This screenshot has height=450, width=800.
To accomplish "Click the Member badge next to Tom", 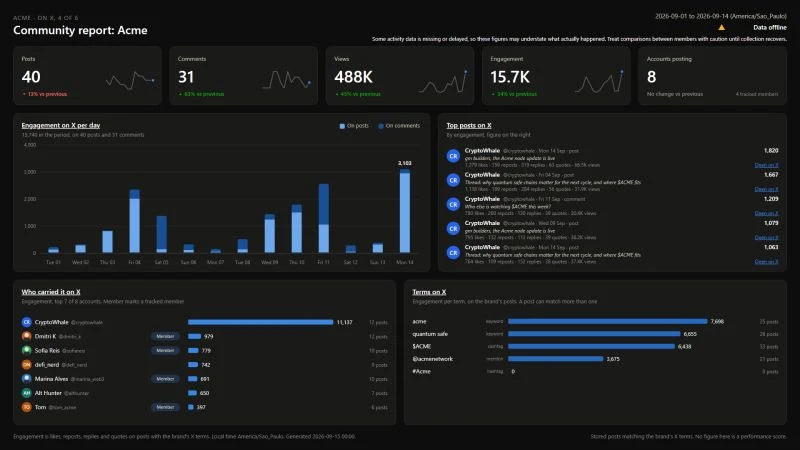I will pos(165,407).
